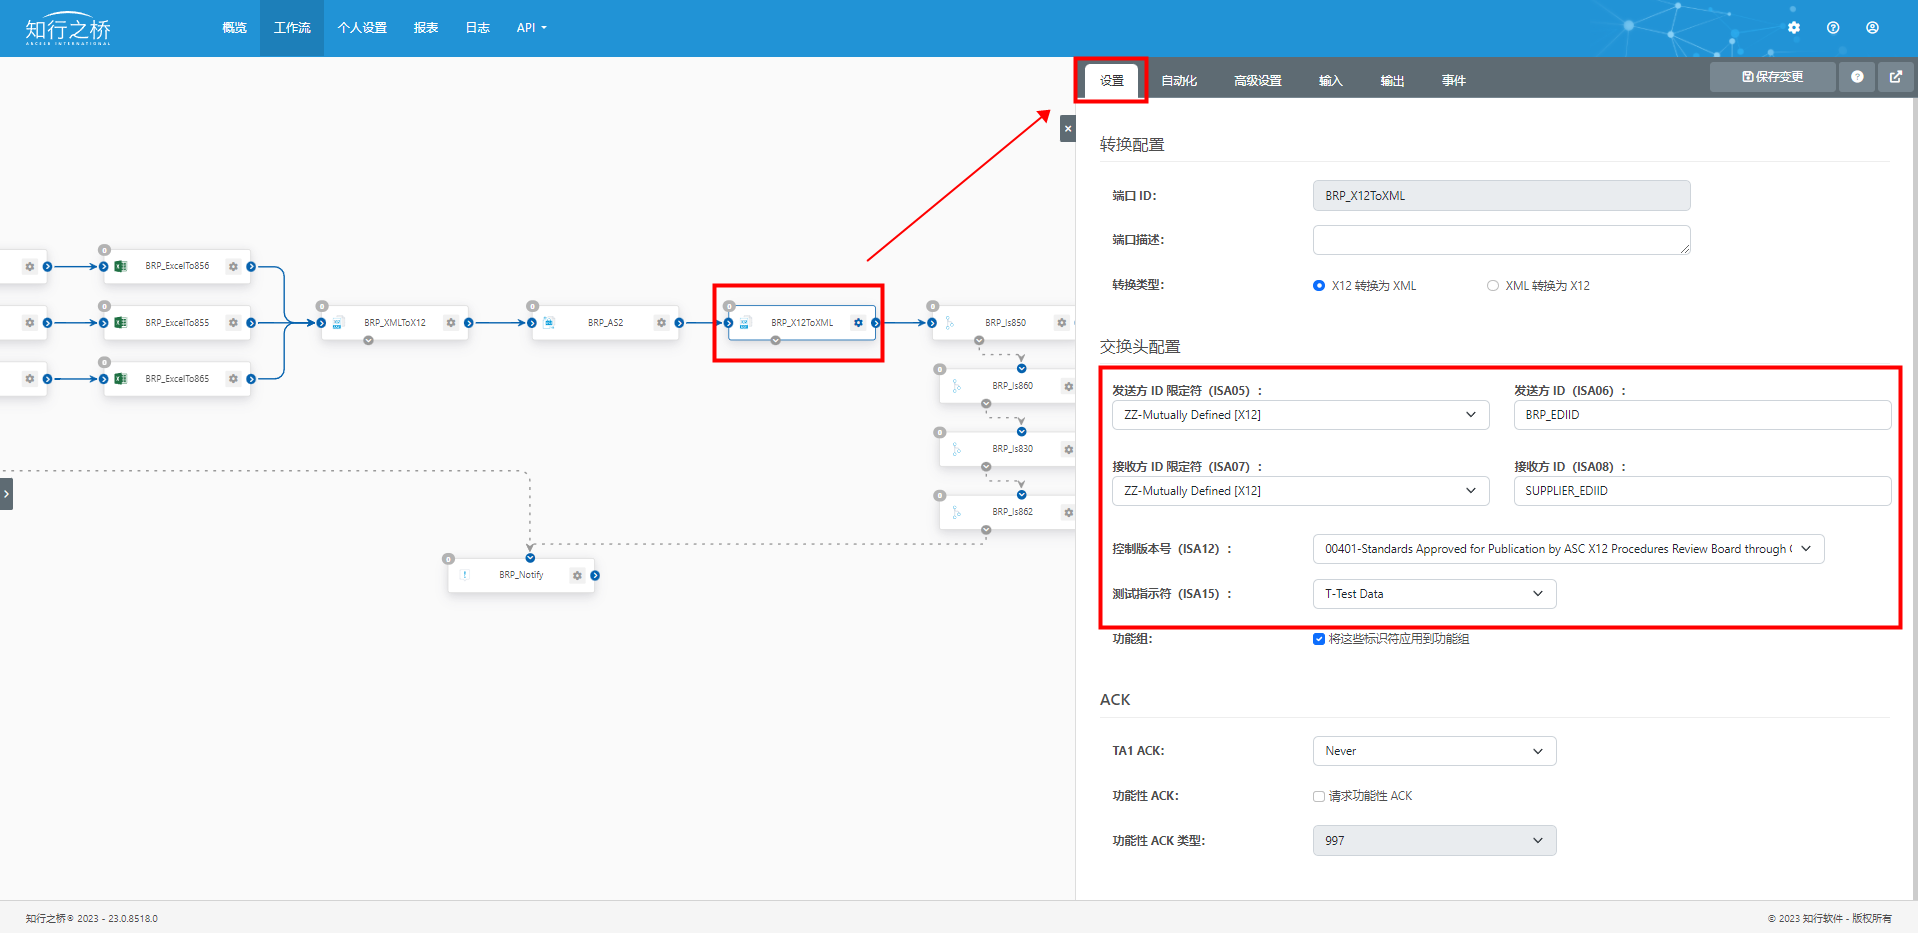This screenshot has height=933, width=1918.
Task: Click the user account icon in header
Action: coord(1872,28)
